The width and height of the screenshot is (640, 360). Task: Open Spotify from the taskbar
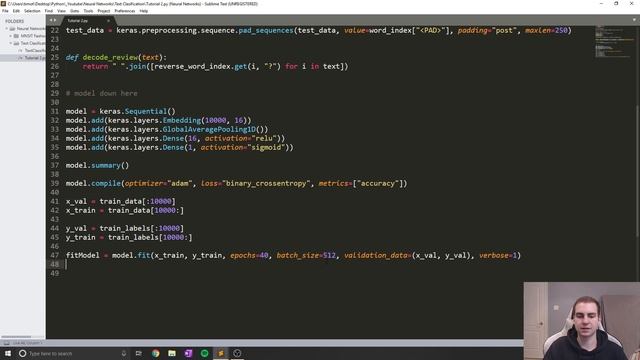(x=204, y=353)
